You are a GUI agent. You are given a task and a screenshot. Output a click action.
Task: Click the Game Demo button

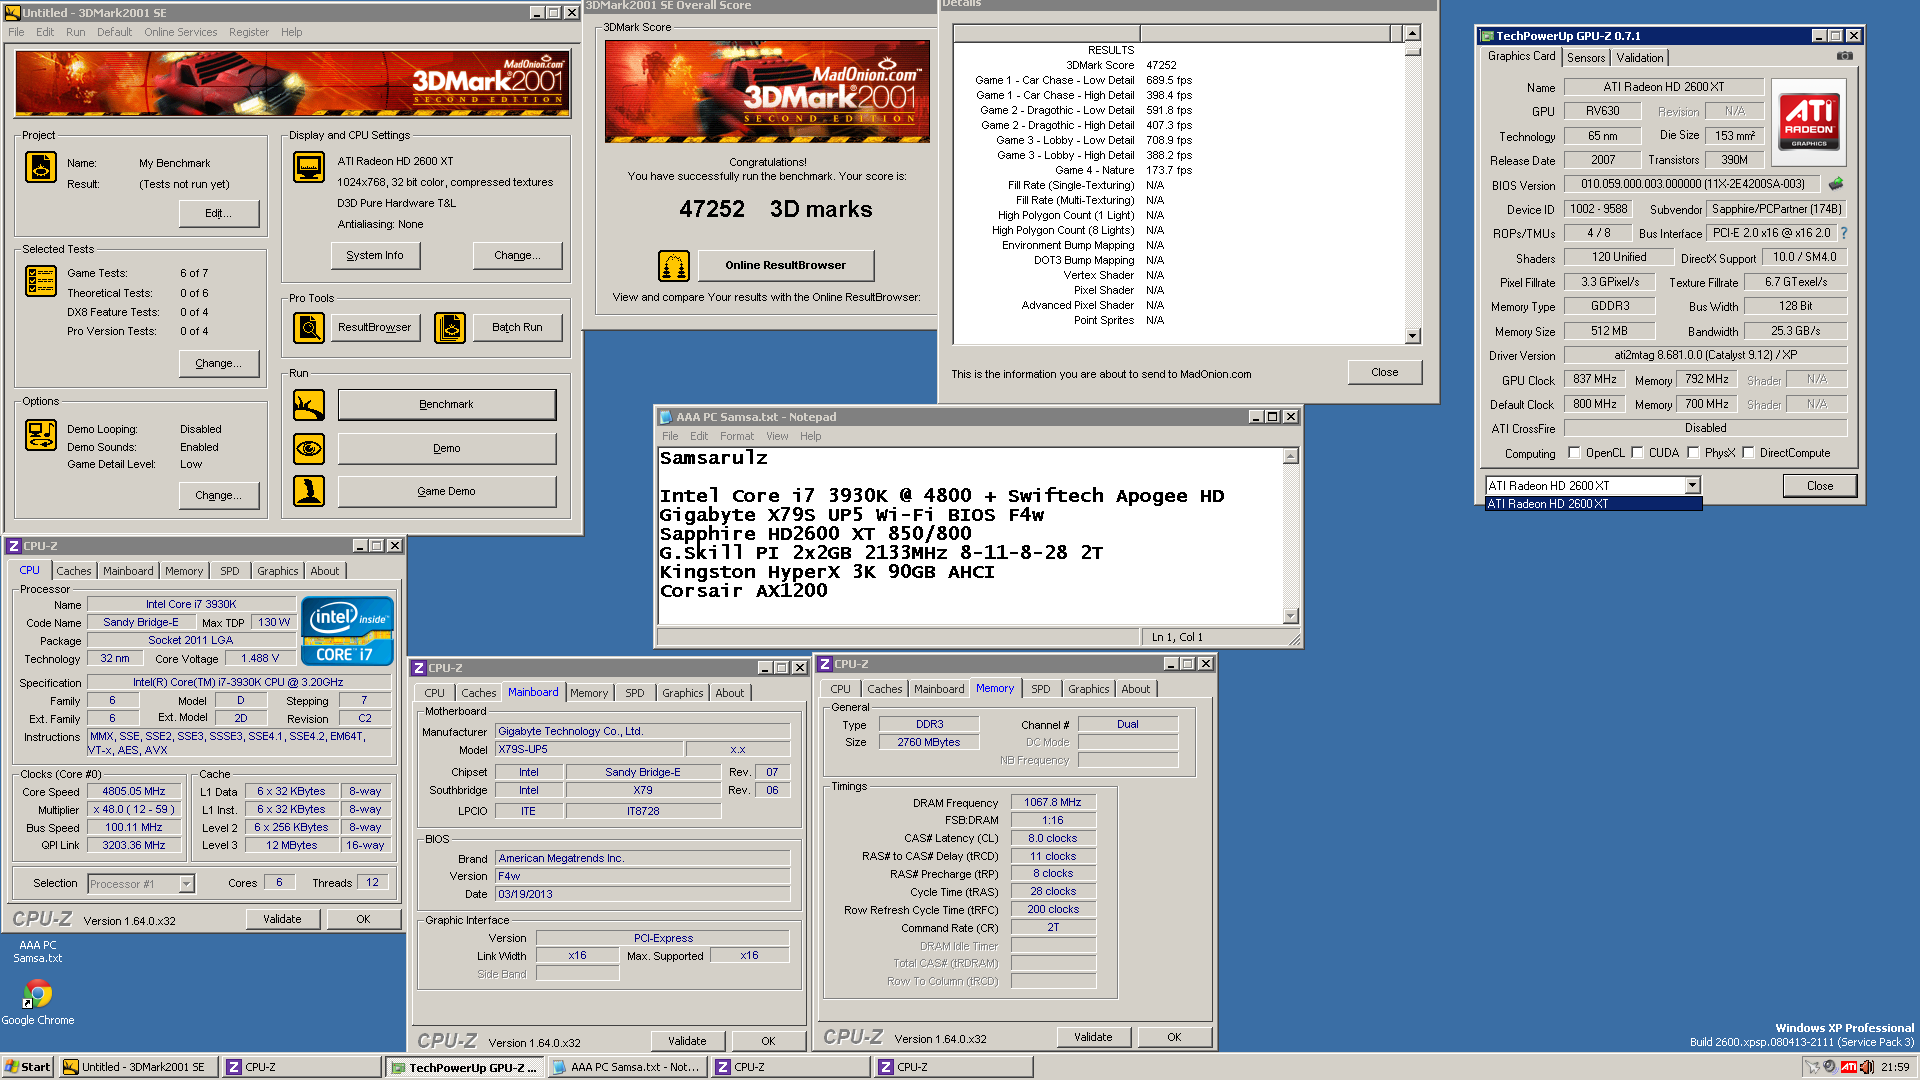pos(446,491)
